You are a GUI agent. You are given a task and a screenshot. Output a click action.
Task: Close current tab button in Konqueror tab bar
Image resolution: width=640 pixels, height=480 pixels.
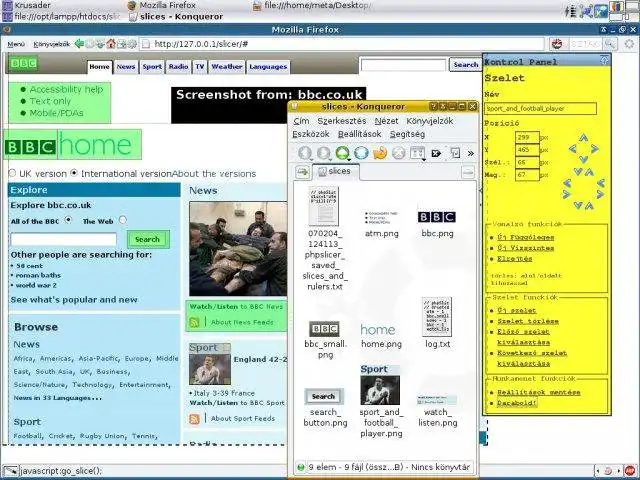(x=468, y=172)
